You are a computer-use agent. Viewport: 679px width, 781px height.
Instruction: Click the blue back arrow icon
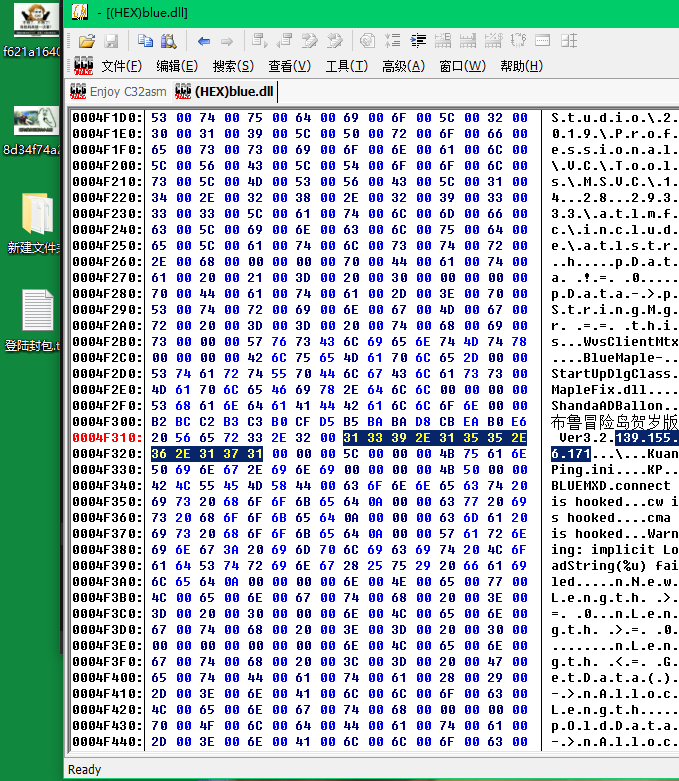pos(204,41)
